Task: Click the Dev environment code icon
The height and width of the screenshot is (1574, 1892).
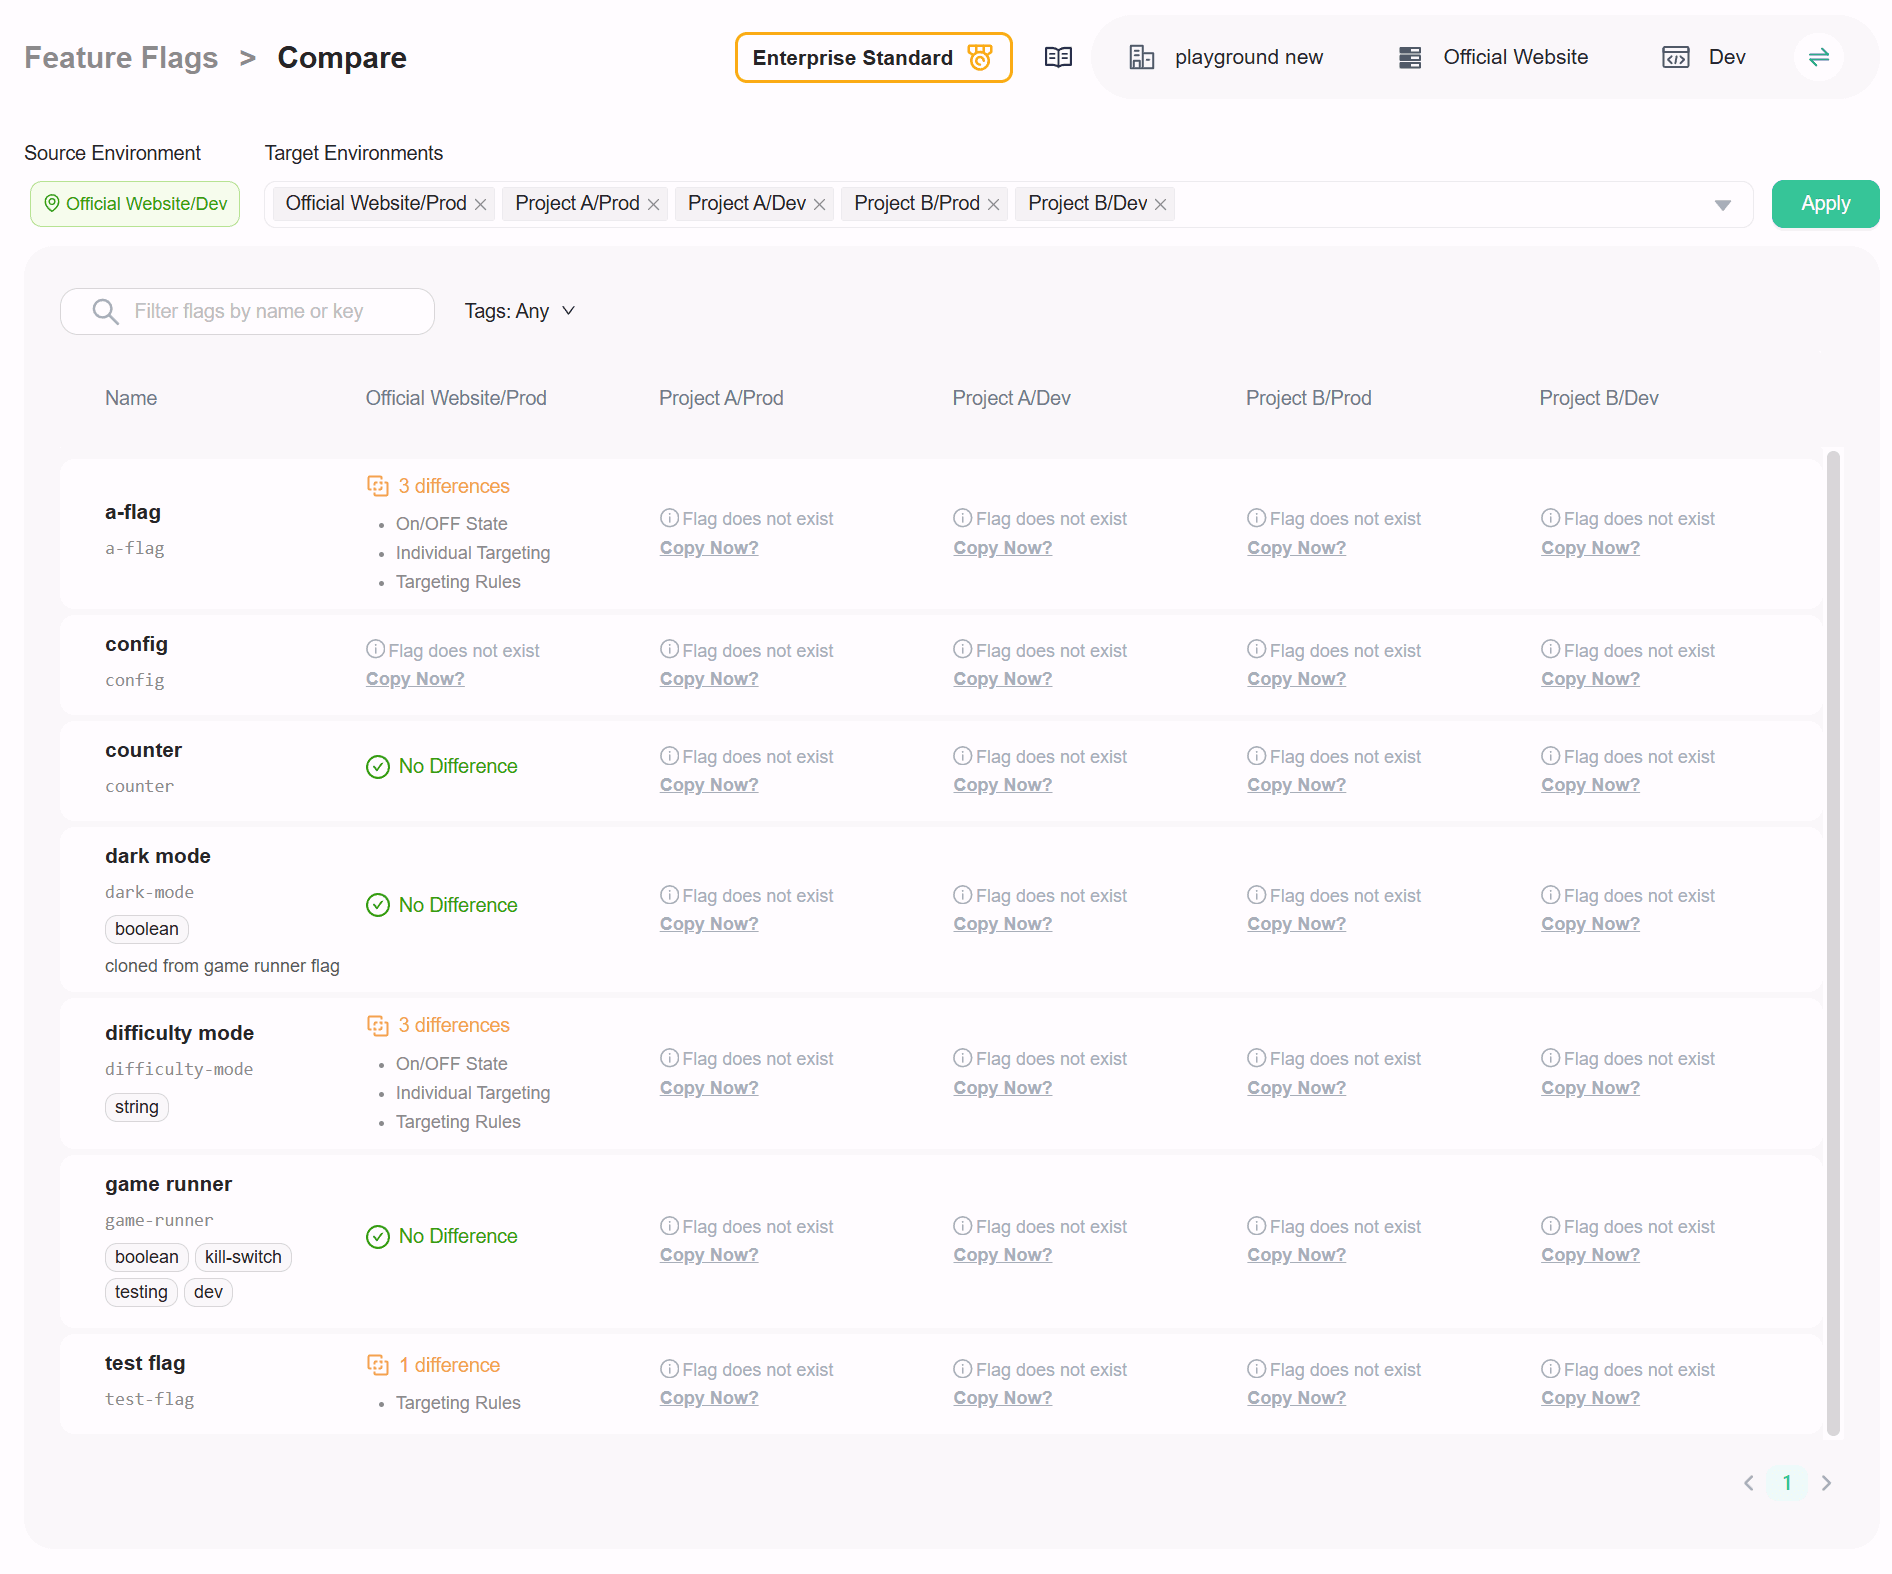Action: [1675, 57]
